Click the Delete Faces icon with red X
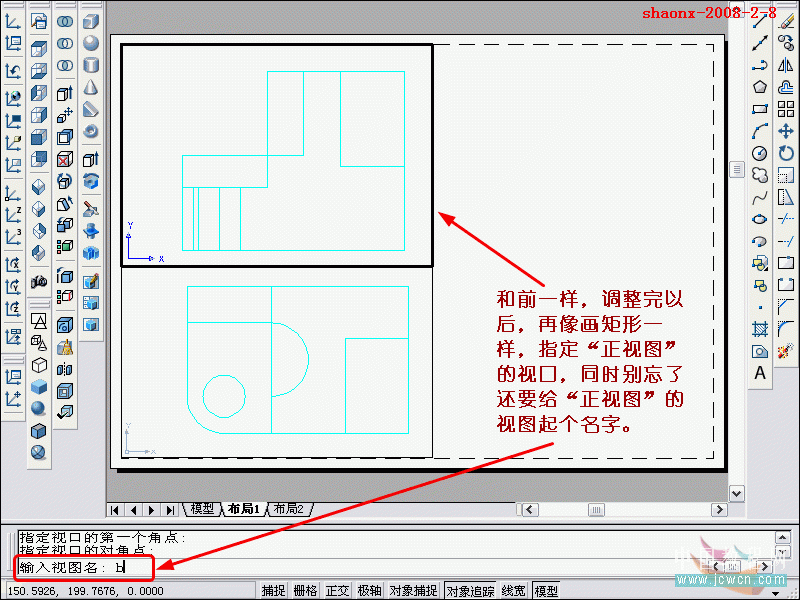 coord(65,160)
